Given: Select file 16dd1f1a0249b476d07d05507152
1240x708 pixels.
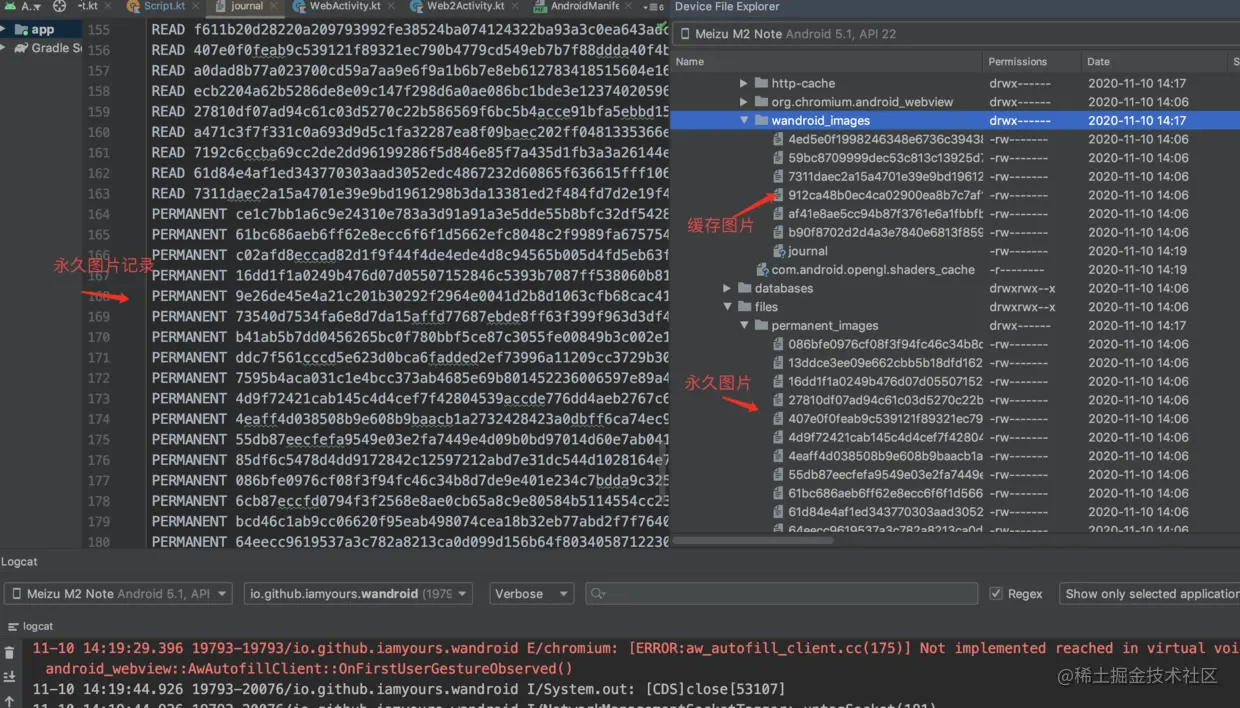Looking at the screenshot, I should (x=885, y=381).
